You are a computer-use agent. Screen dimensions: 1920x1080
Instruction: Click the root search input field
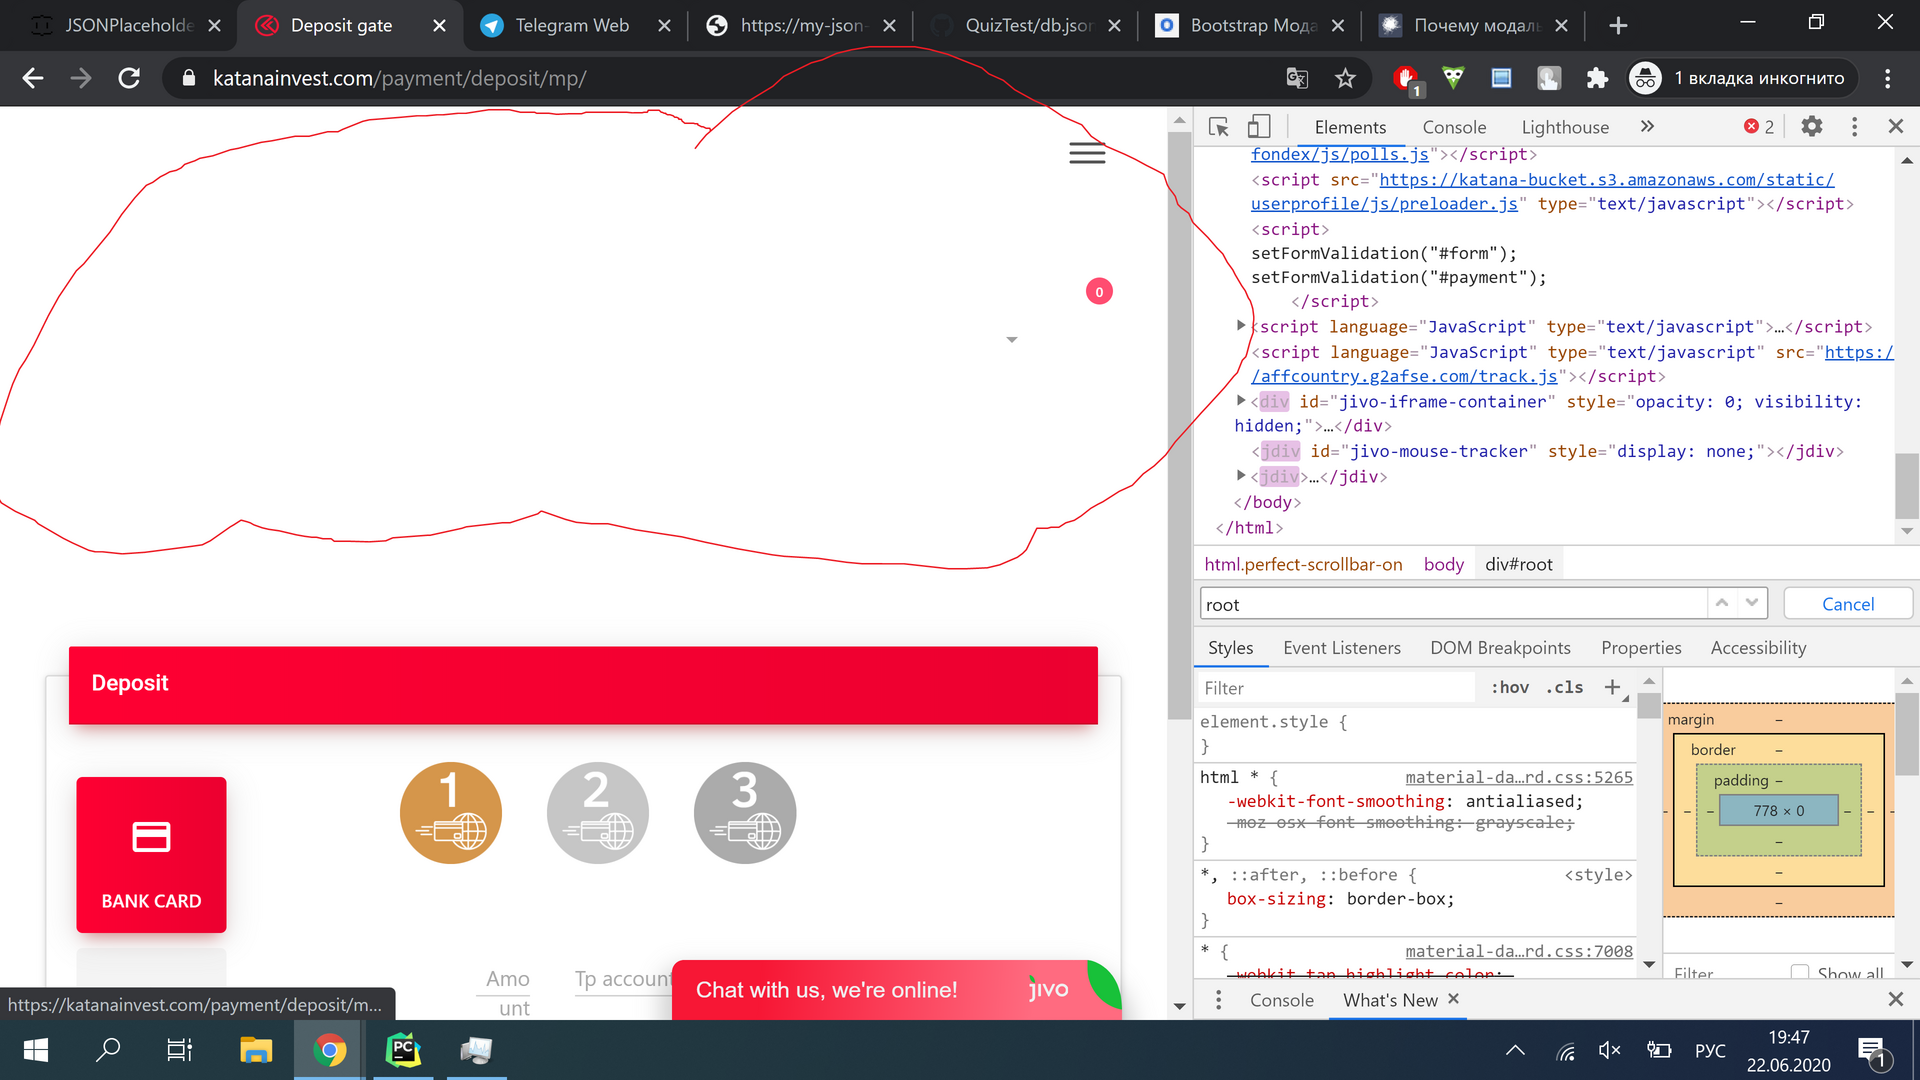(x=1453, y=604)
